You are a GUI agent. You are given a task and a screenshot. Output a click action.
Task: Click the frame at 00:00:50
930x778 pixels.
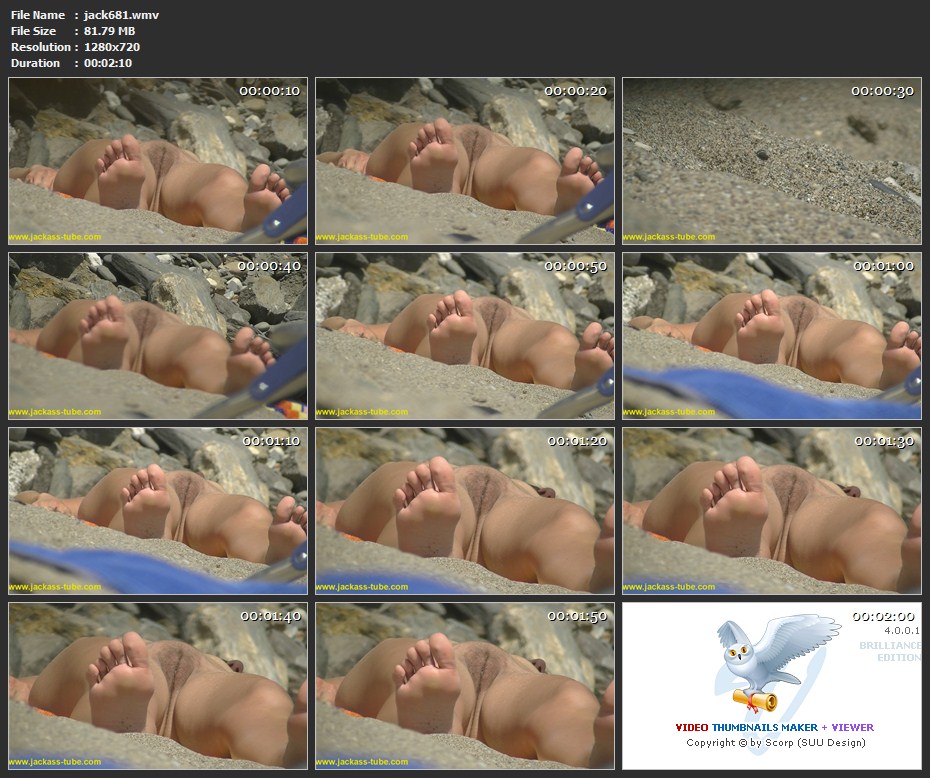click(465, 336)
